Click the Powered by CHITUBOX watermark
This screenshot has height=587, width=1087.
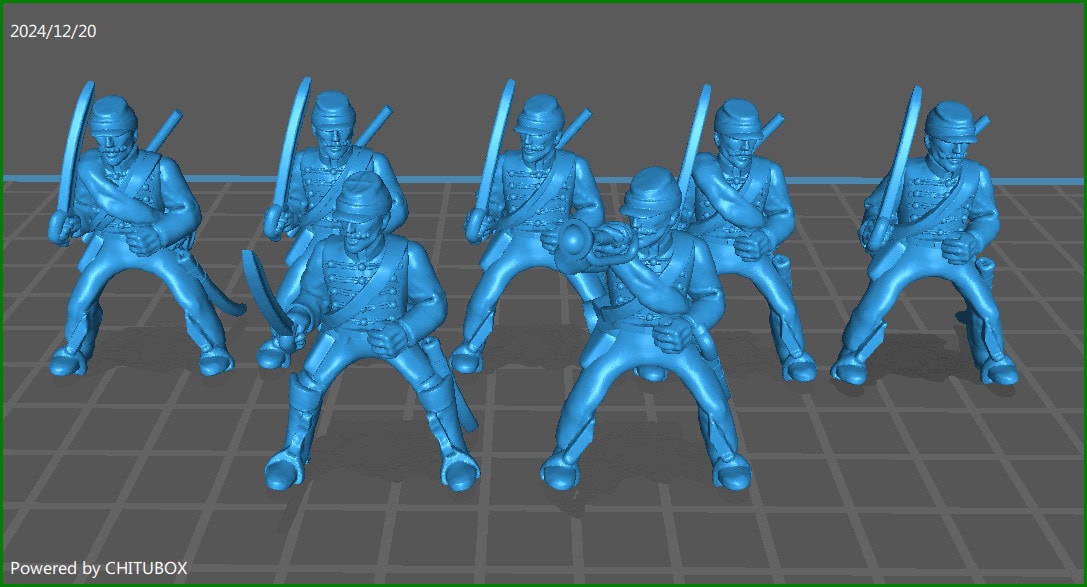tap(98, 568)
